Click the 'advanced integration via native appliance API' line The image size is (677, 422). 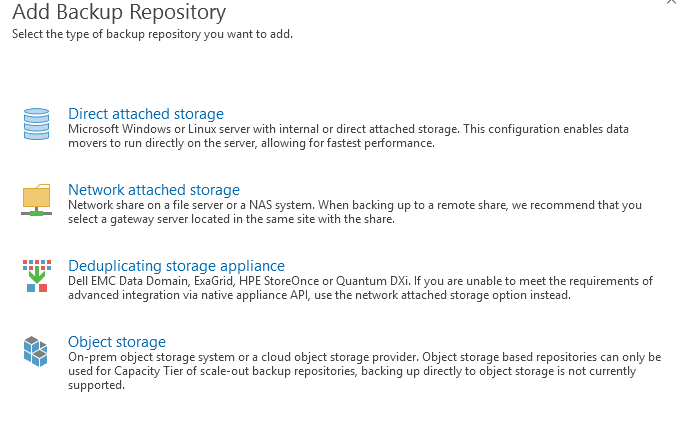coord(320,295)
